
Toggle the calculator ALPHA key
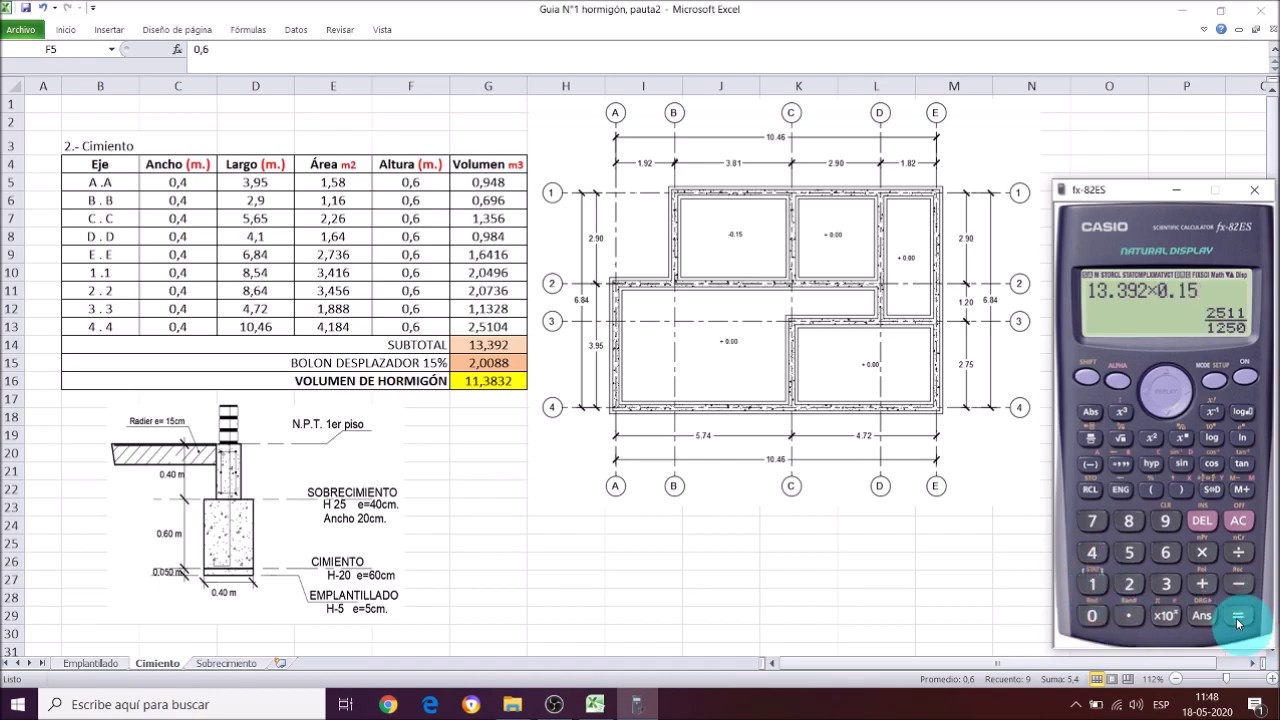pos(1117,381)
